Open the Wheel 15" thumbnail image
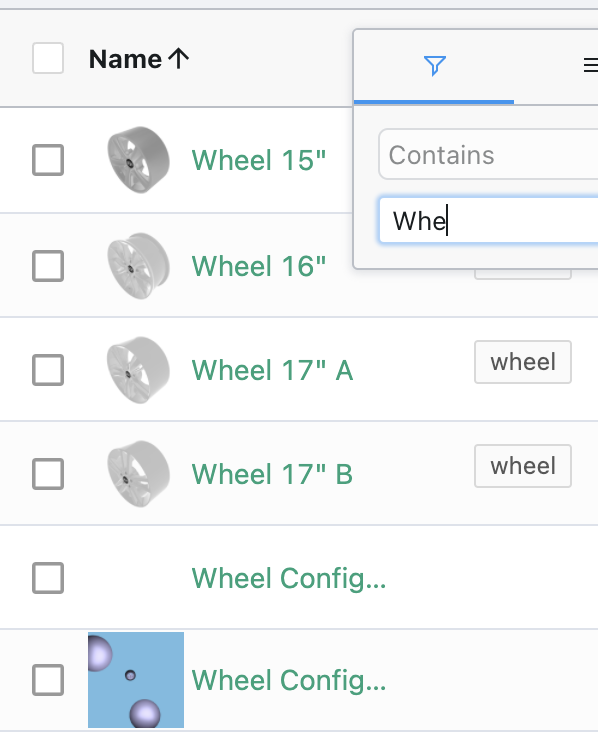The image size is (598, 742). click(138, 159)
